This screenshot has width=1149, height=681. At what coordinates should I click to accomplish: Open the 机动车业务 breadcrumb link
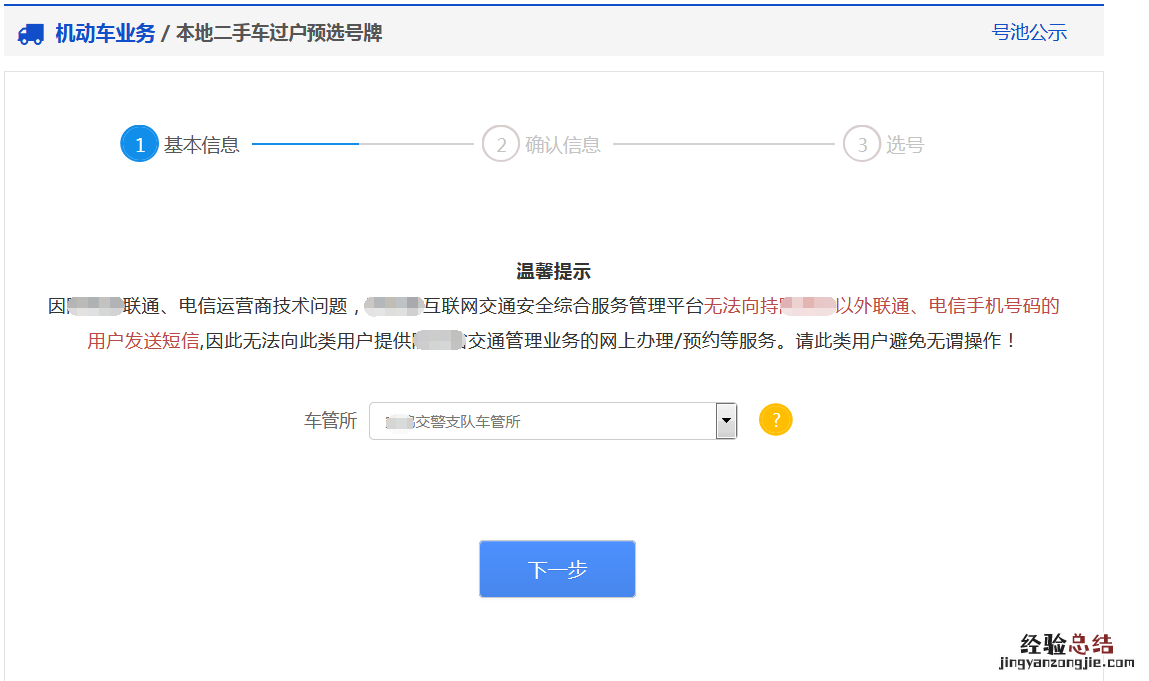coord(105,33)
